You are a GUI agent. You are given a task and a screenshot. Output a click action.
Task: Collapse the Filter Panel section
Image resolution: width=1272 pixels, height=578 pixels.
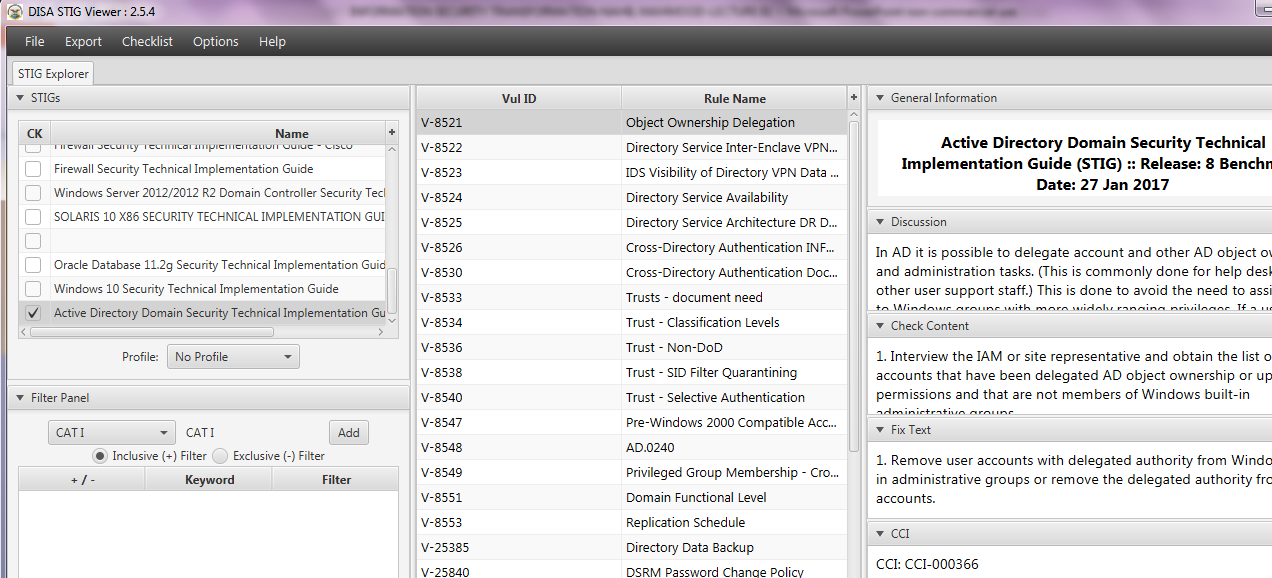tap(20, 398)
